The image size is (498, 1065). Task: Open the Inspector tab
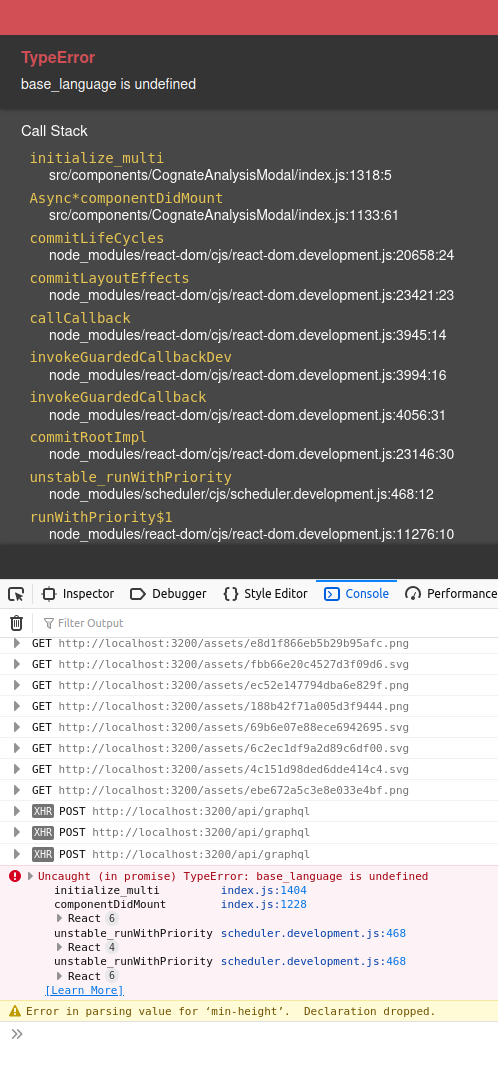(x=77, y=594)
